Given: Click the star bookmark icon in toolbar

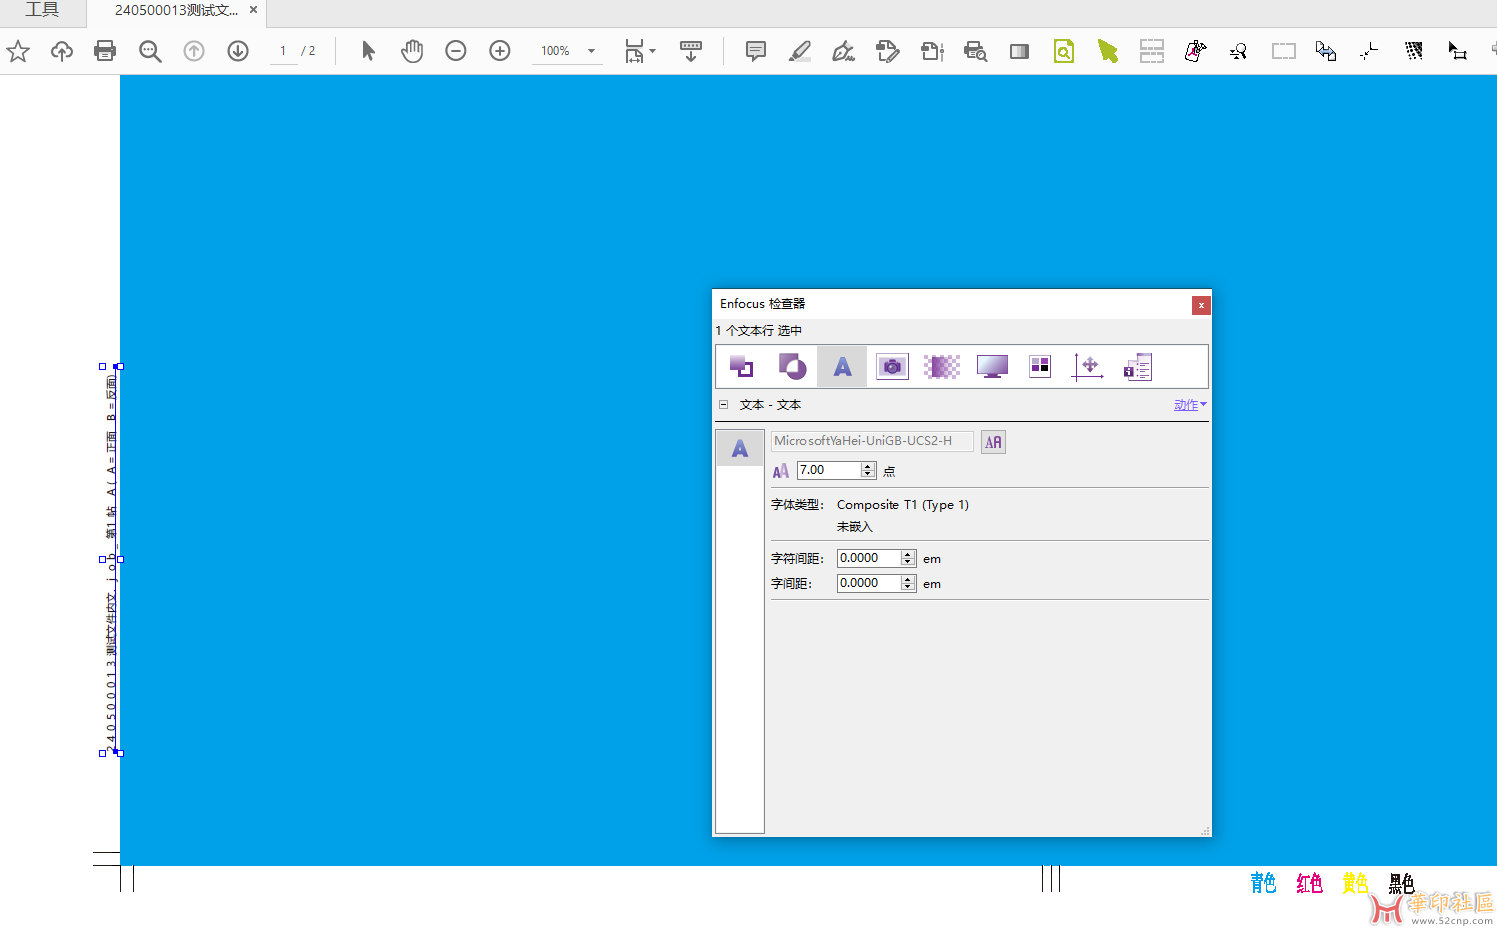Looking at the screenshot, I should 18,51.
